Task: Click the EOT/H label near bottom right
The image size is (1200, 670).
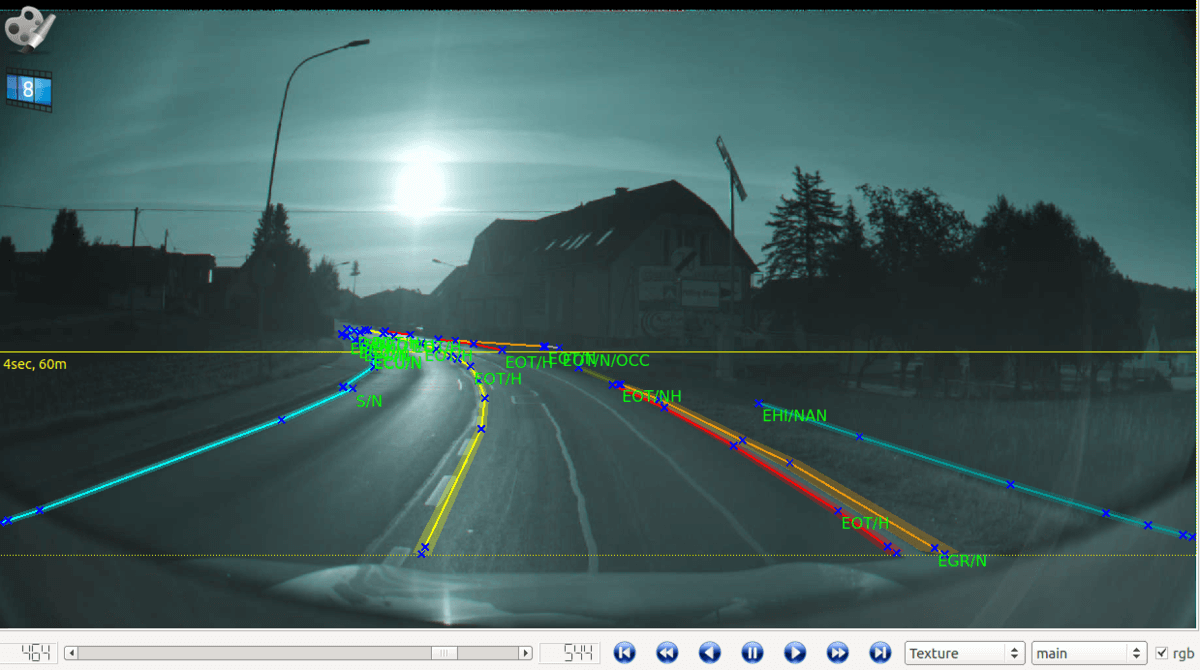Action: point(865,523)
